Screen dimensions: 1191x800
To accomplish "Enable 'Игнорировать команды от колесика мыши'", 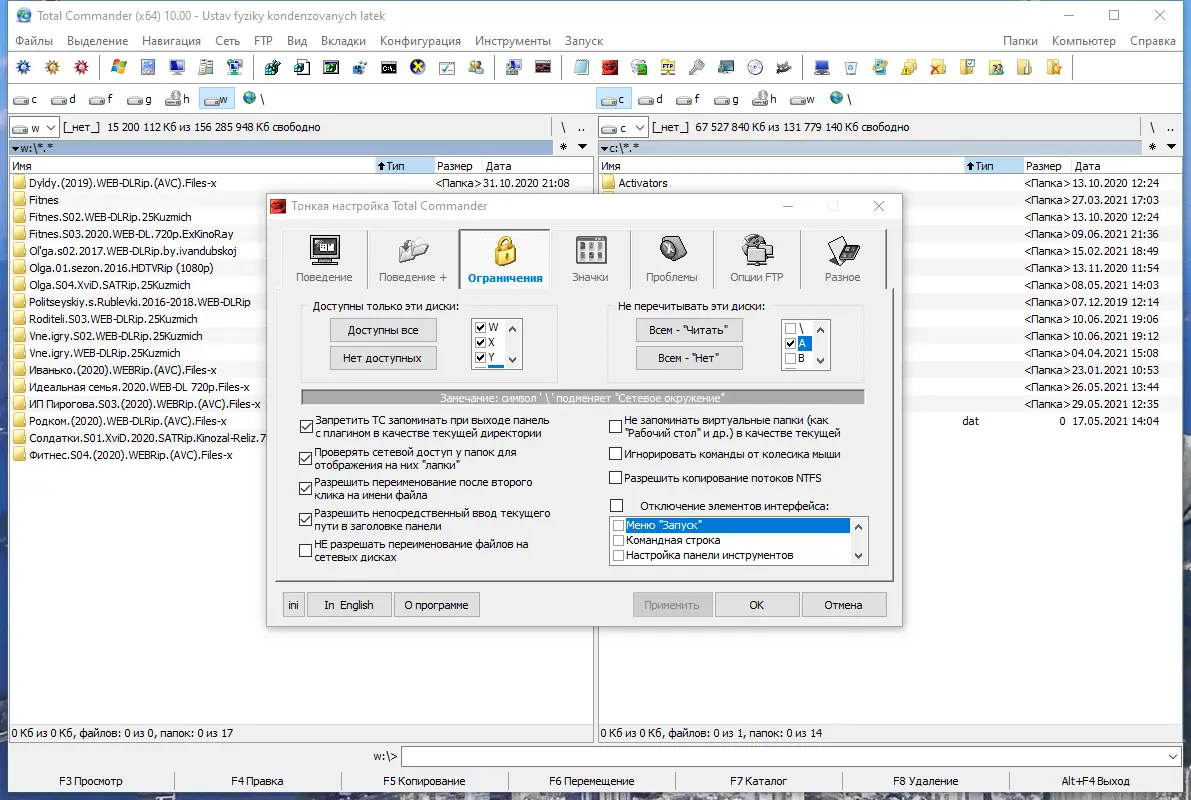I will point(616,454).
